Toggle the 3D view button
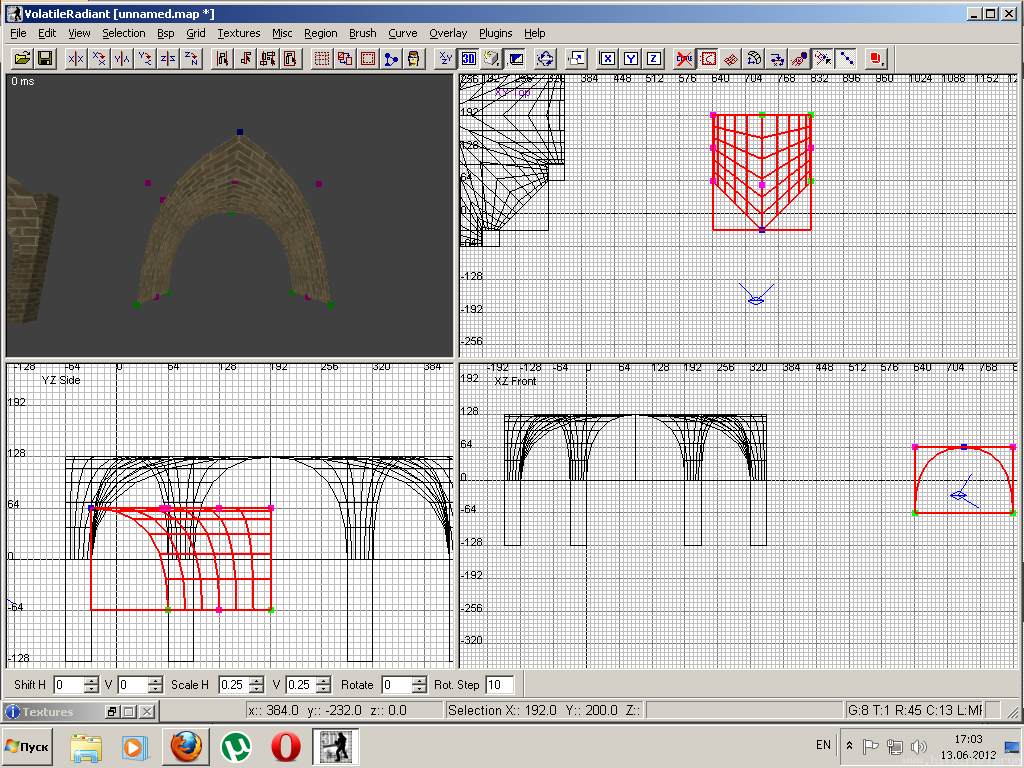 [468, 59]
